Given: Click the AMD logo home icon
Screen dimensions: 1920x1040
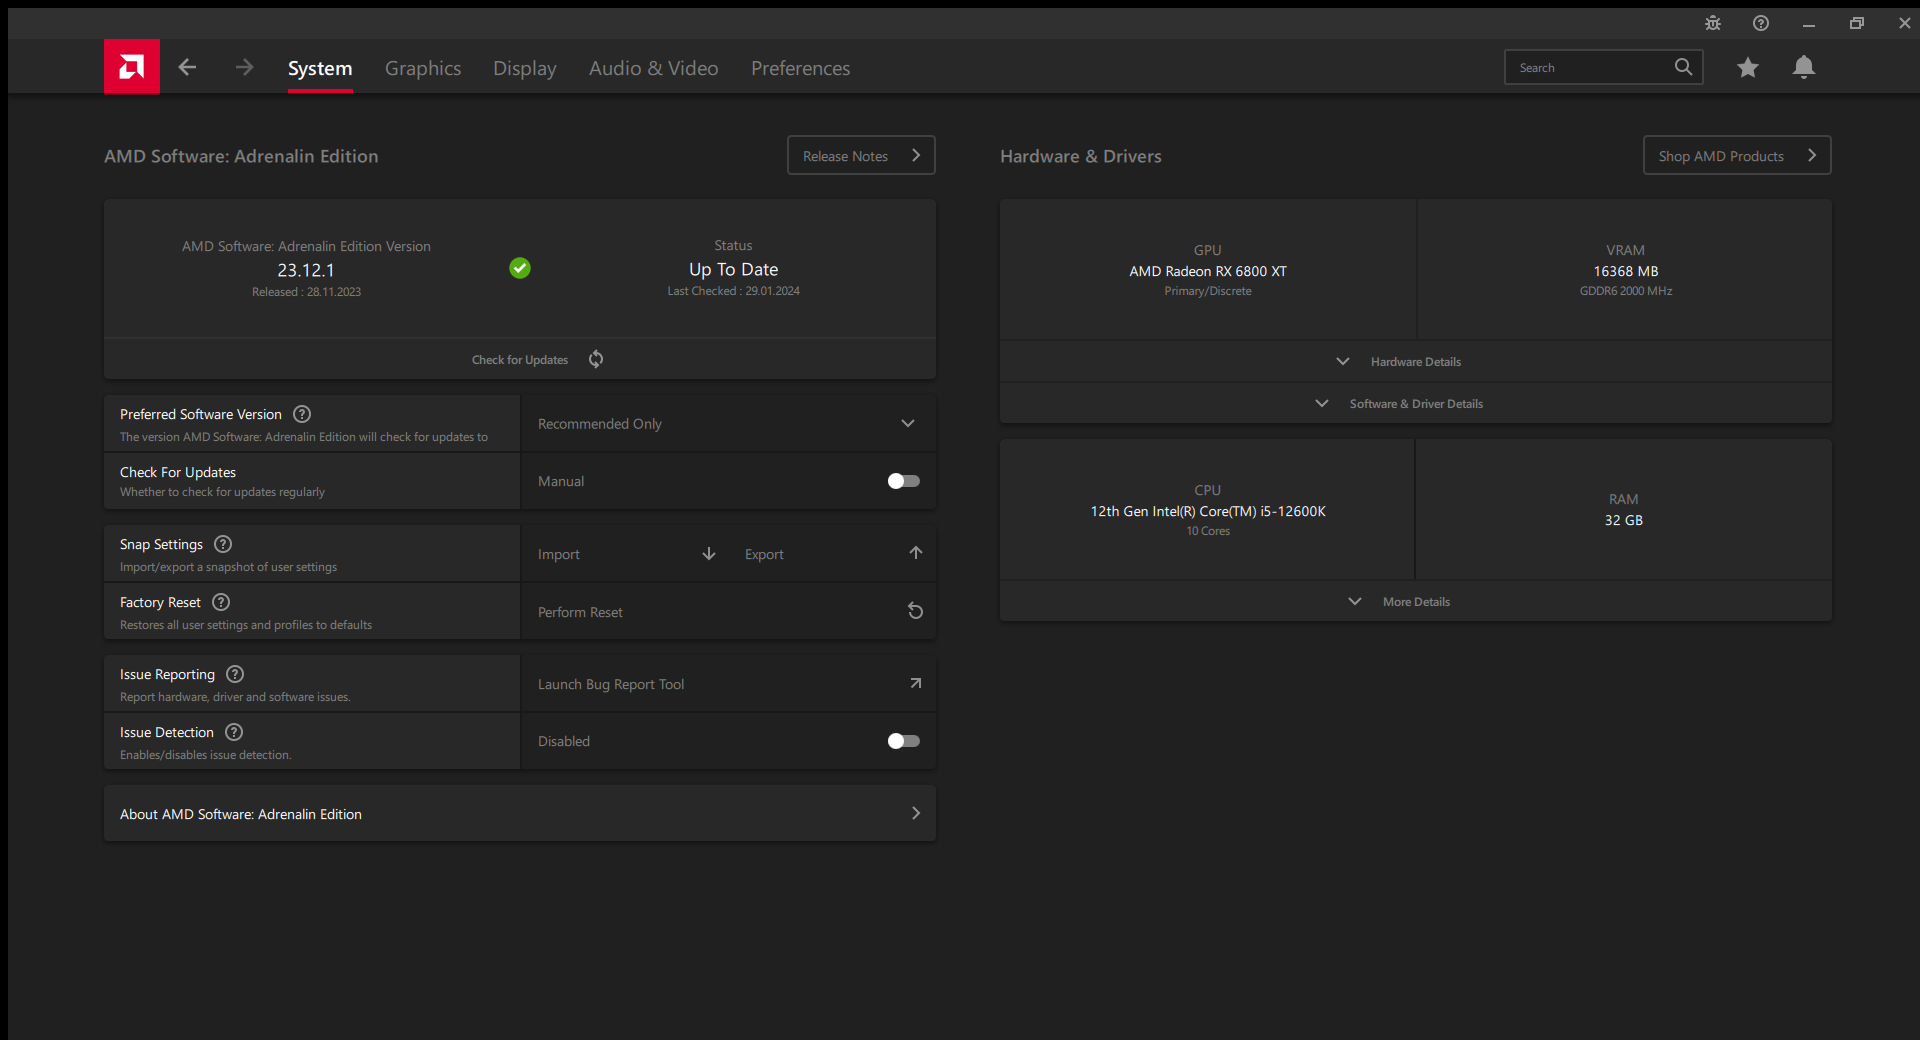Looking at the screenshot, I should (x=131, y=67).
